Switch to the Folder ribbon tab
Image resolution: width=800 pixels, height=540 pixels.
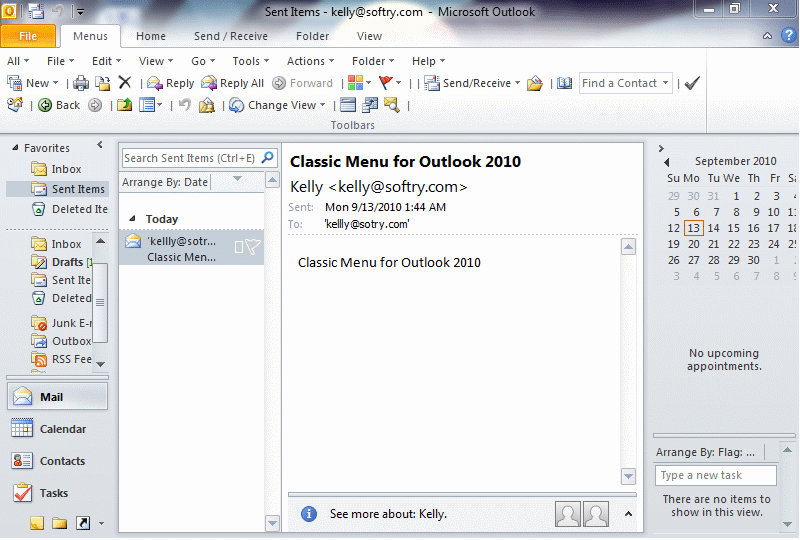[312, 36]
